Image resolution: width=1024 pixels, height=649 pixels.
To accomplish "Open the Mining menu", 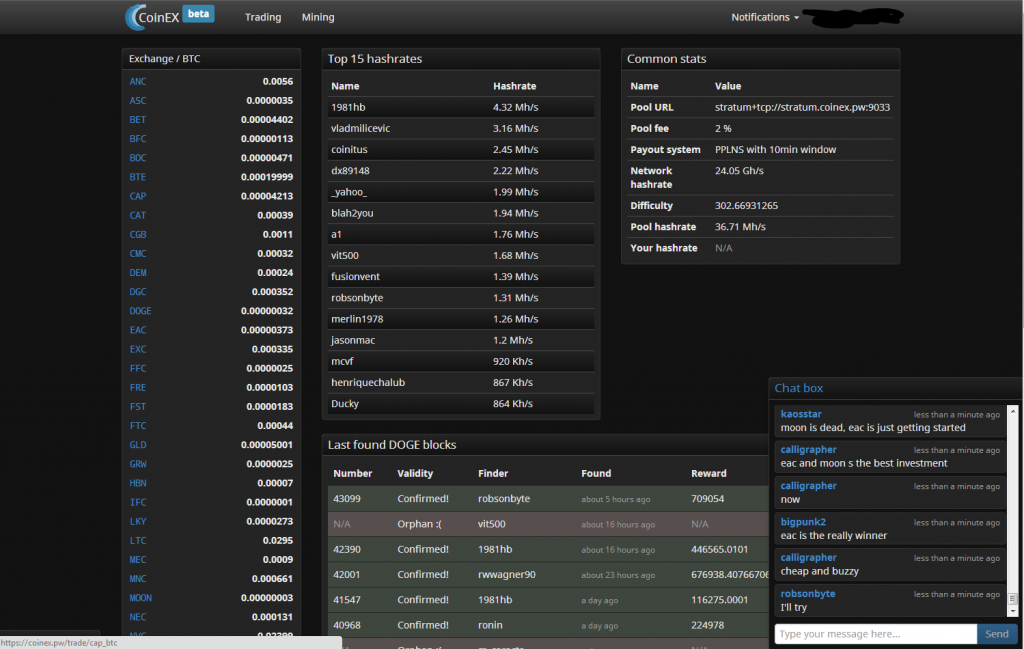I will 318,17.
